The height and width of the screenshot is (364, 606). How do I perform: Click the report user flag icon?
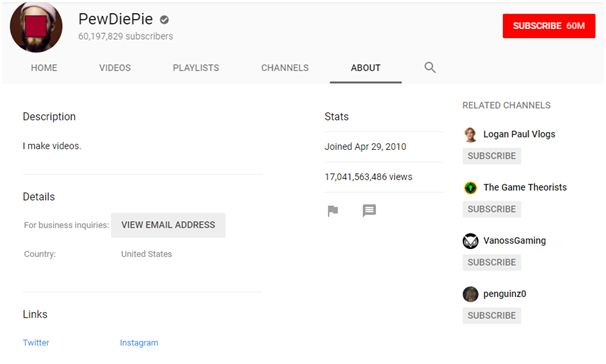[x=333, y=211]
